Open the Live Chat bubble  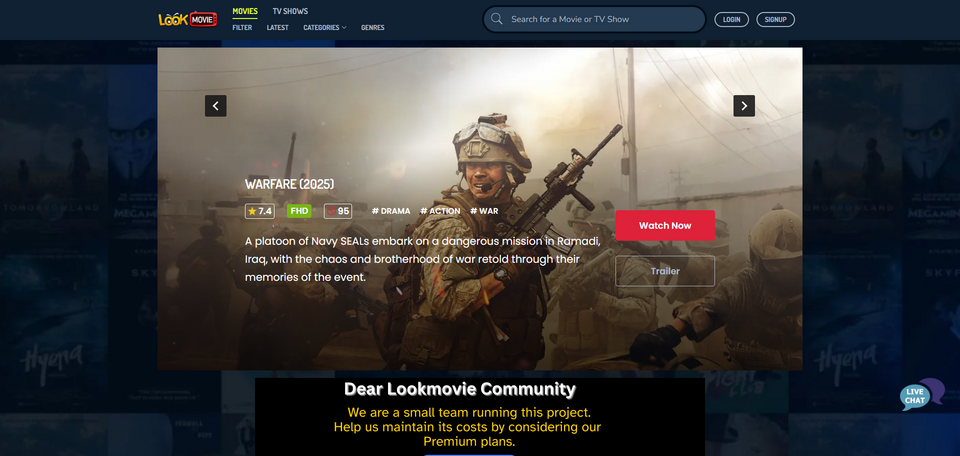[x=922, y=395]
